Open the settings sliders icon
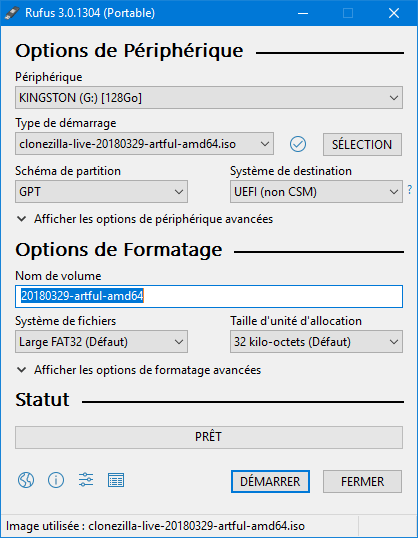The image size is (418, 538). coord(86,480)
